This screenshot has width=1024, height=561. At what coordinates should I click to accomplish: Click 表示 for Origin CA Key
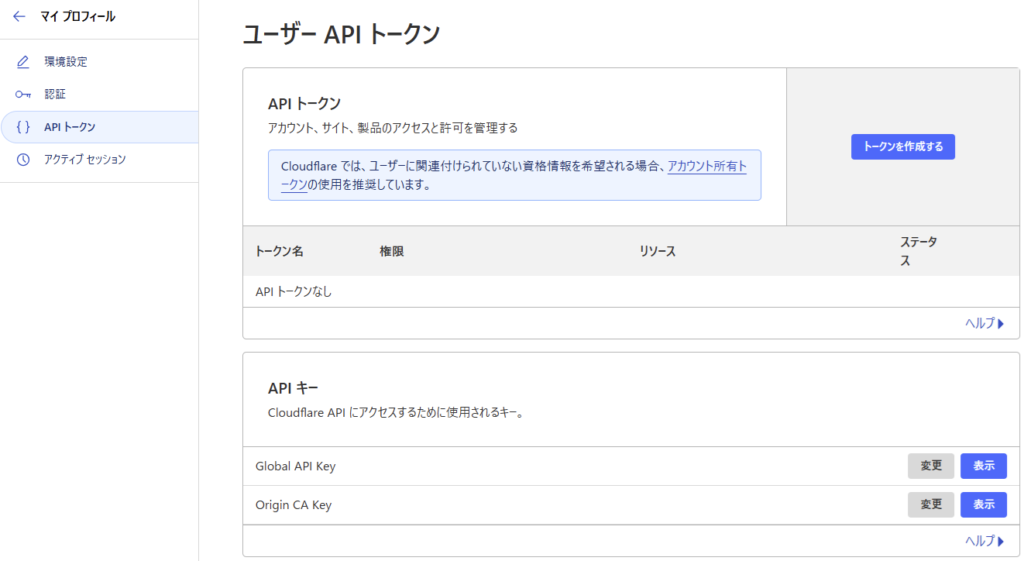(x=984, y=504)
